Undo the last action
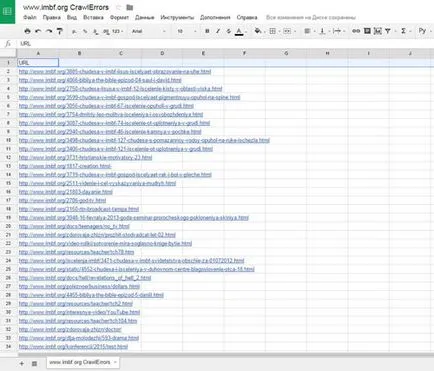The height and width of the screenshot is (371, 434). (38, 31)
